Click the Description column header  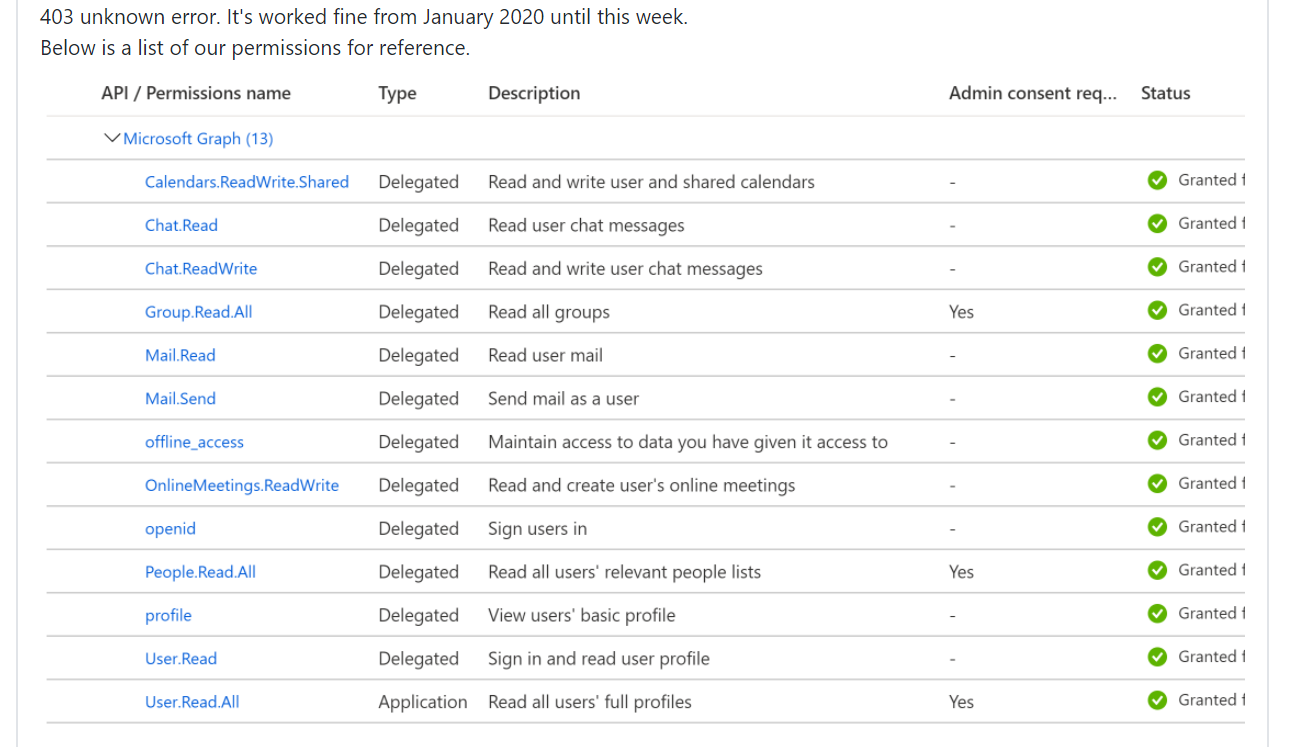pos(534,93)
